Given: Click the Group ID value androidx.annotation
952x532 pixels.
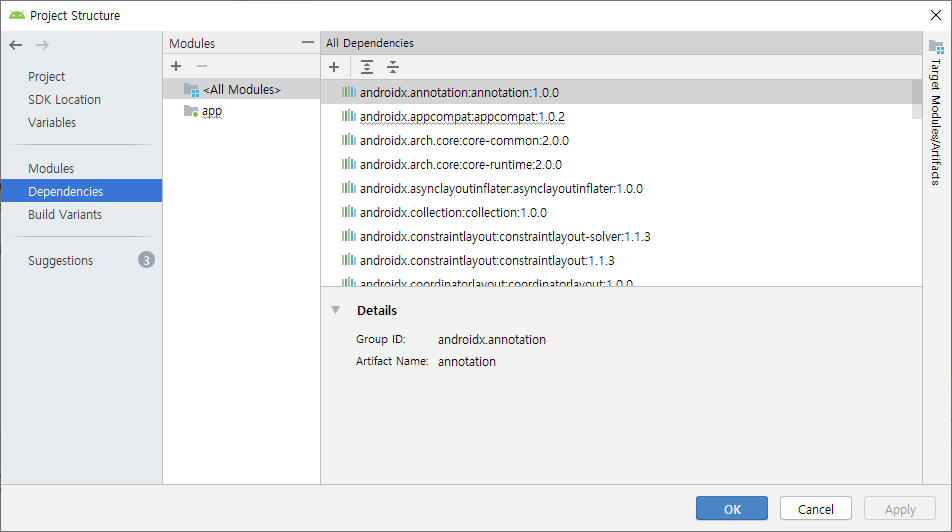Looking at the screenshot, I should (x=492, y=339).
